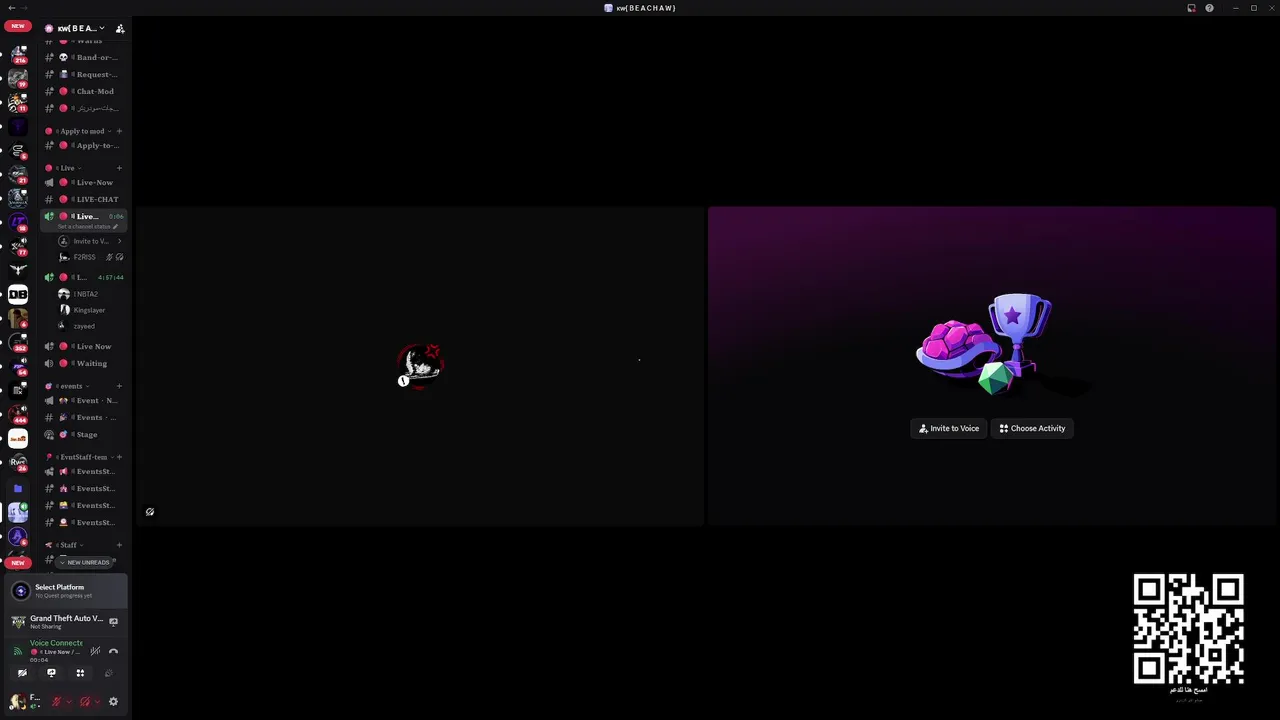Open the activities launcher icon in voice panel
This screenshot has width=1280, height=720.
(x=80, y=673)
